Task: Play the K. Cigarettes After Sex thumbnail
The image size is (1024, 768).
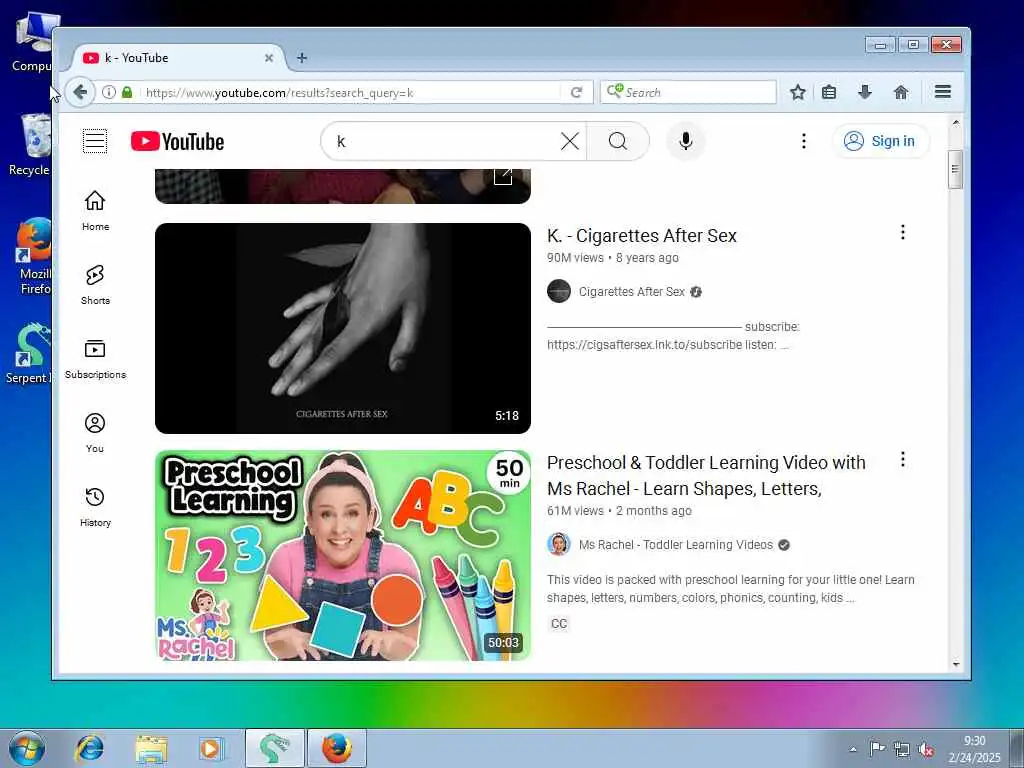Action: click(x=343, y=328)
